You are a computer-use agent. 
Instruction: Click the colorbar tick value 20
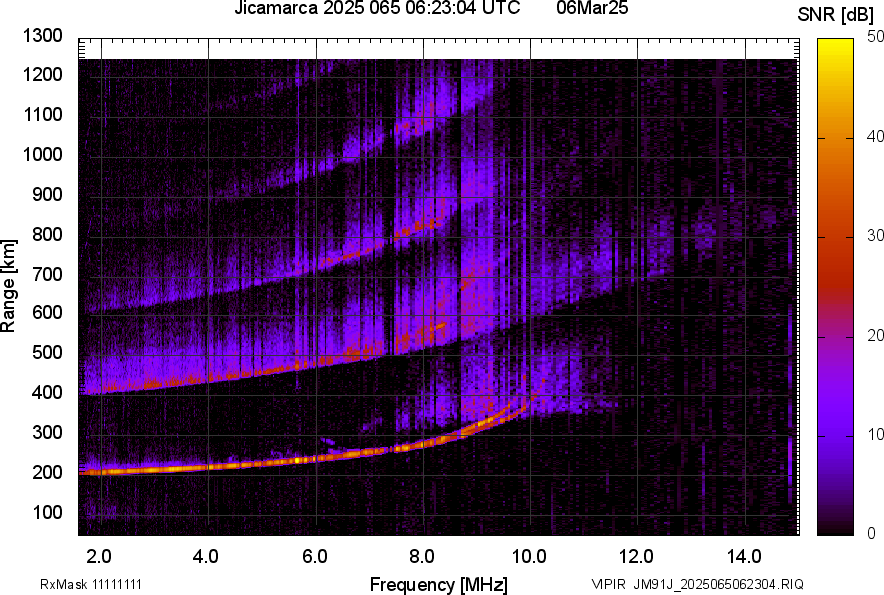[875, 335]
